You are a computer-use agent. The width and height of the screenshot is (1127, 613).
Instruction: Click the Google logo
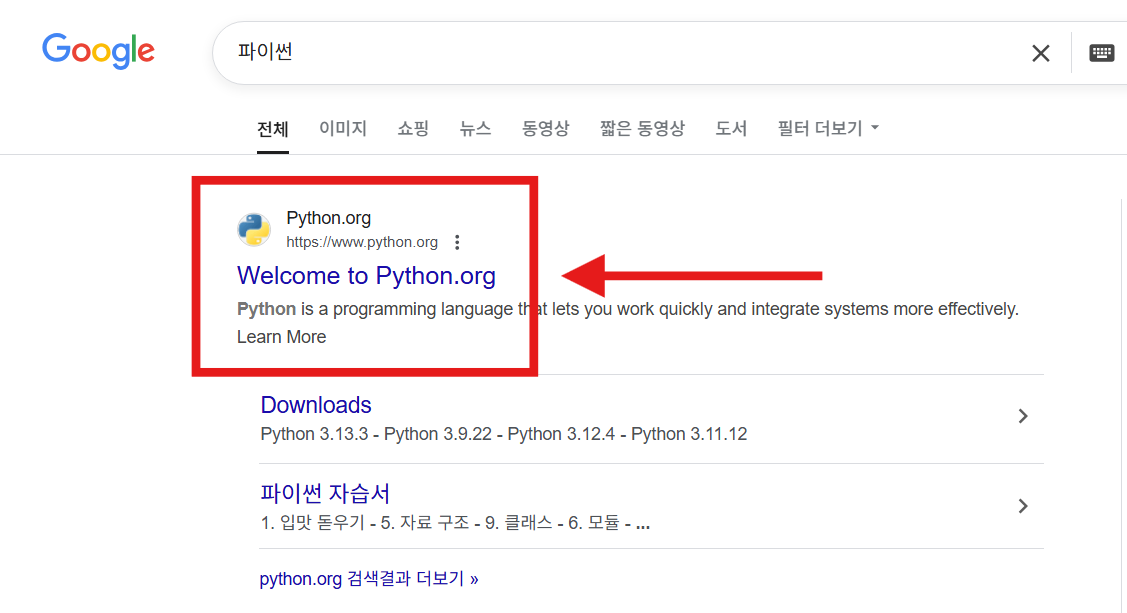click(98, 50)
